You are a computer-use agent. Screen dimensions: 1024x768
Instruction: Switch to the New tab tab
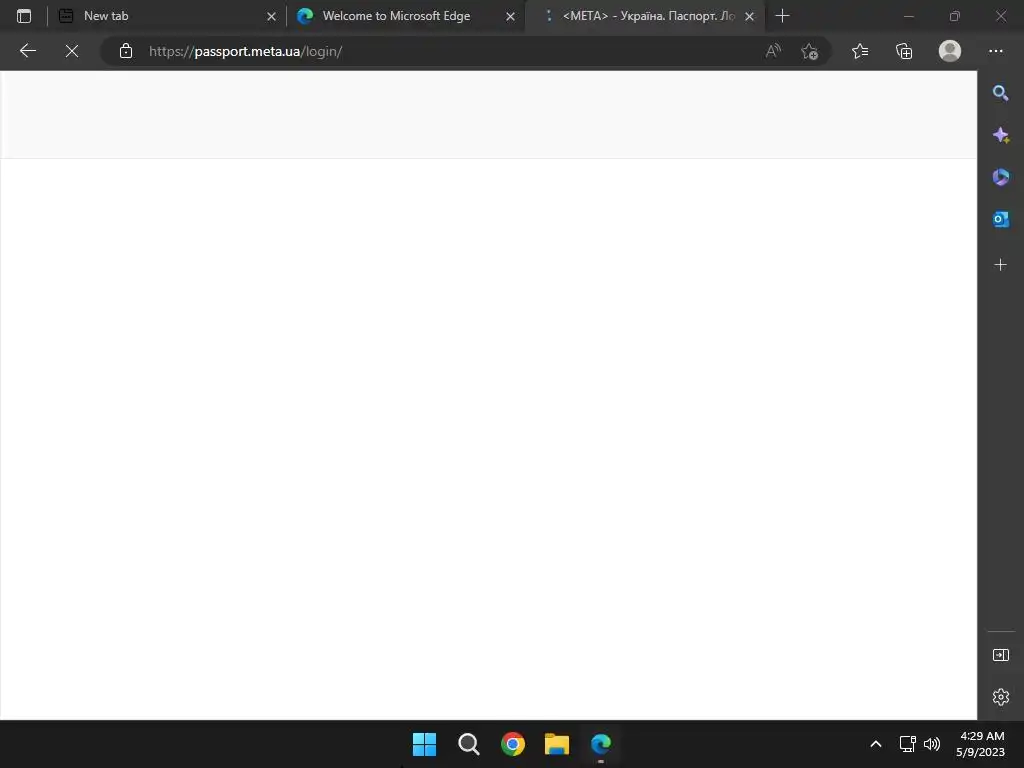coord(167,16)
